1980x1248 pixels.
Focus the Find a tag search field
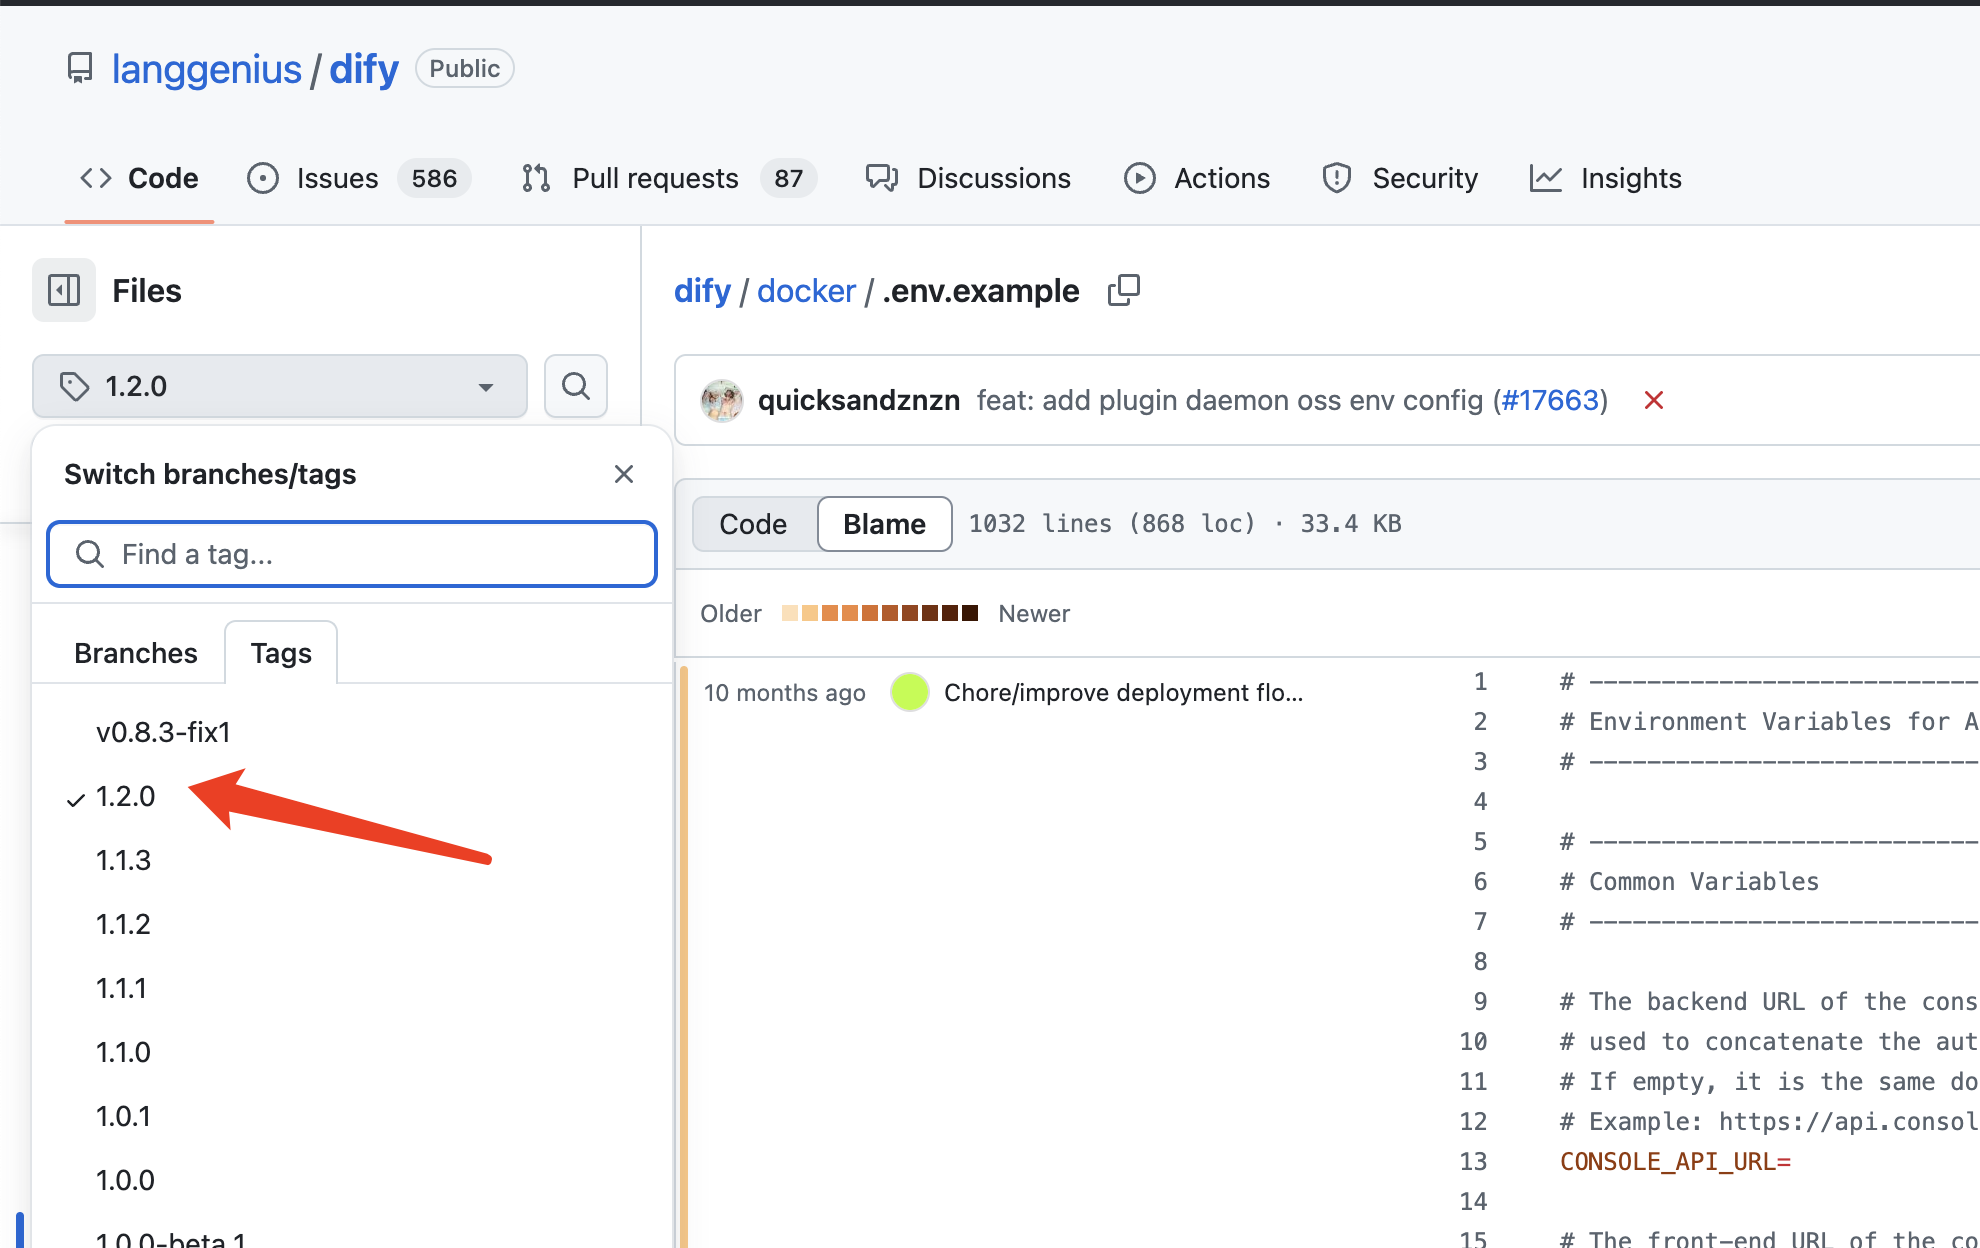[352, 554]
